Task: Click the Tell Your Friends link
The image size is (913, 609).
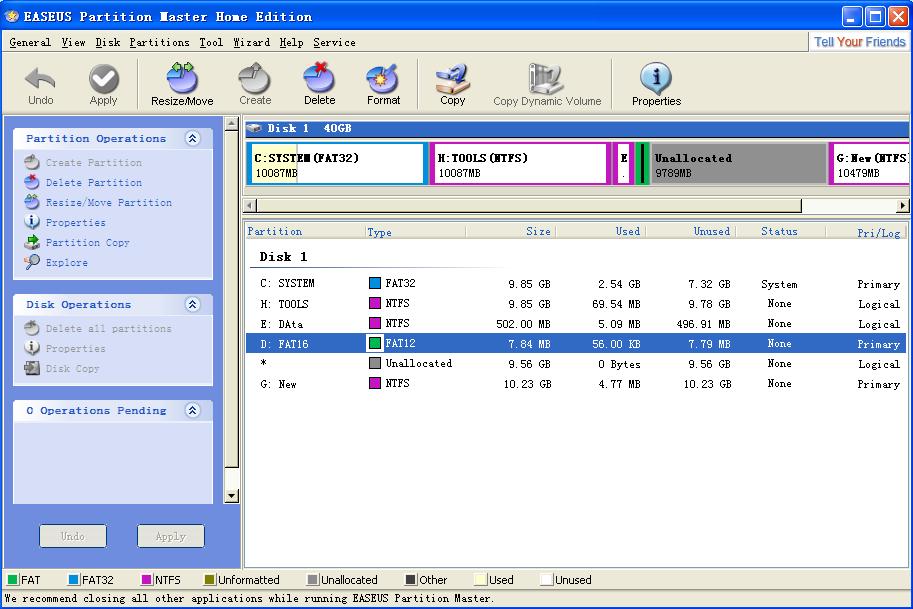Action: [x=859, y=42]
